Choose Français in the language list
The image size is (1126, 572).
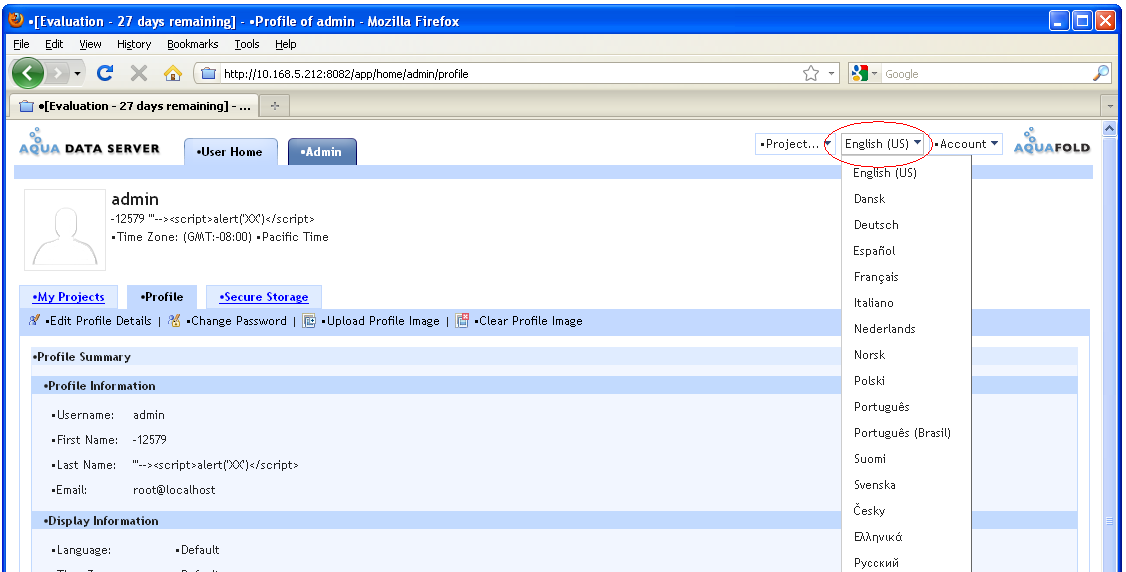(x=876, y=277)
